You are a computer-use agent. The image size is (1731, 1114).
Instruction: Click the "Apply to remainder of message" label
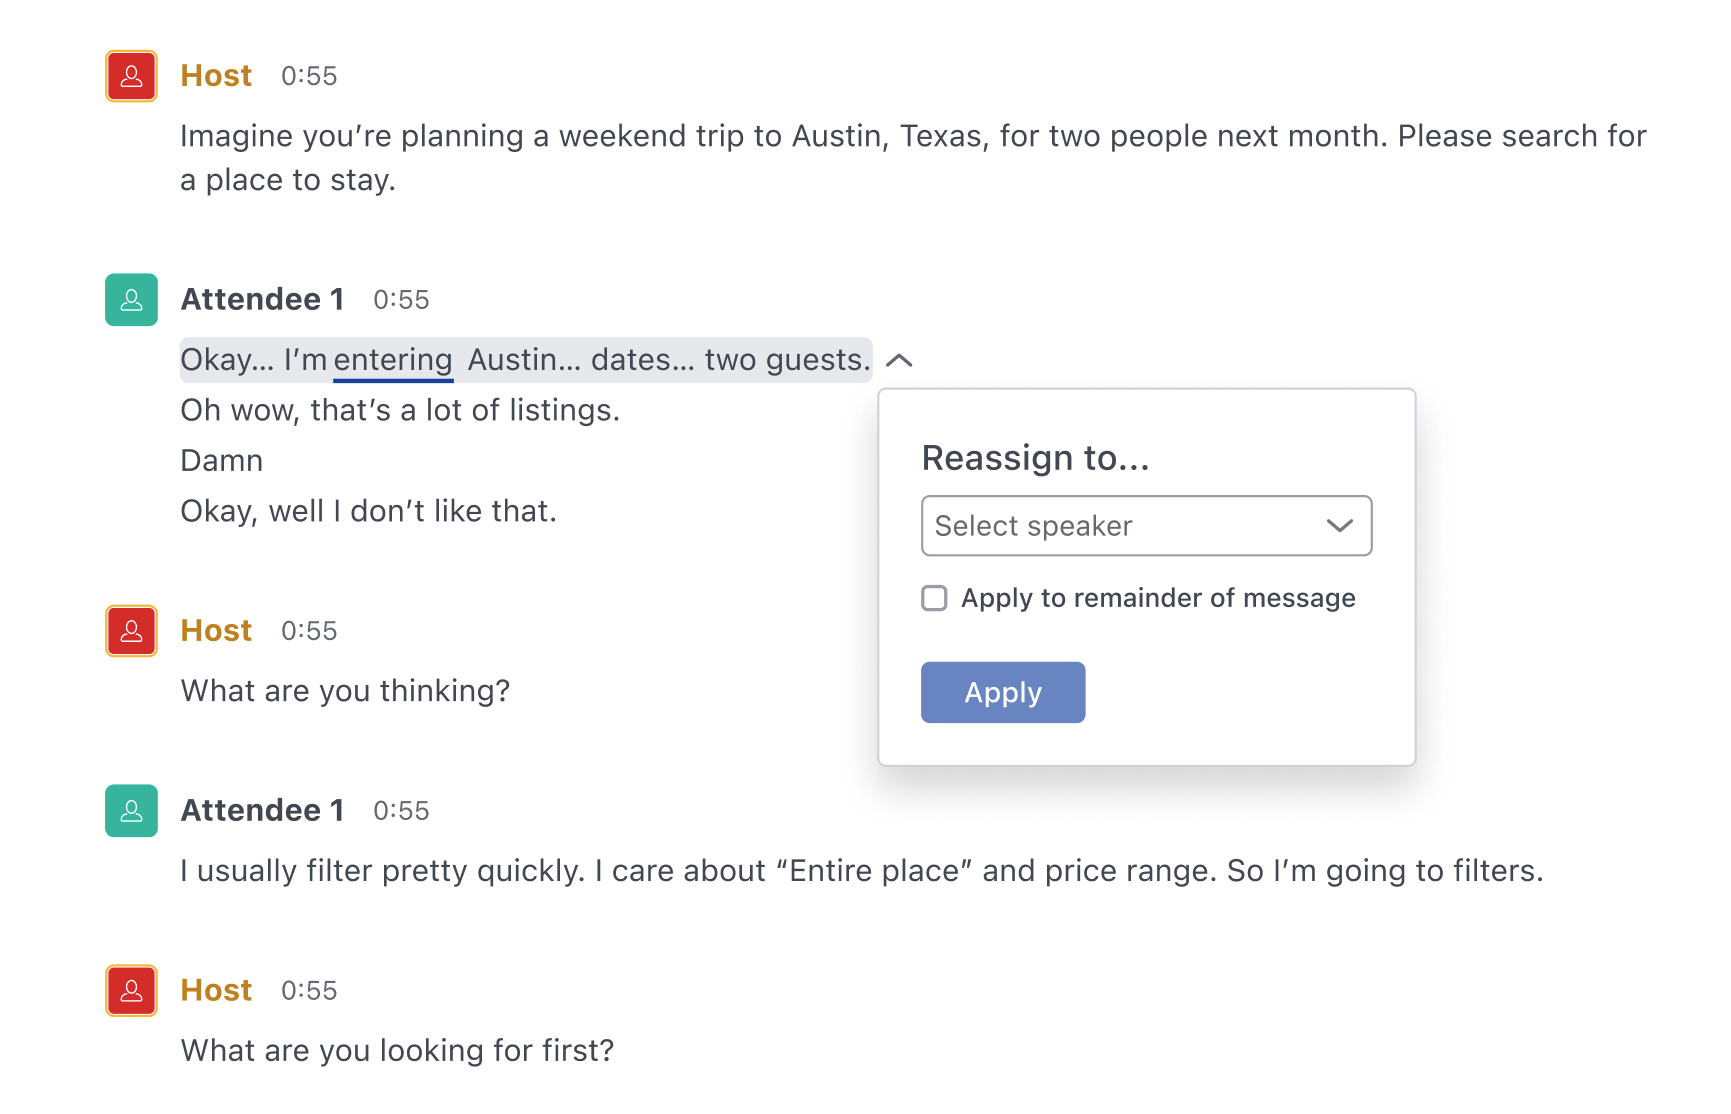(x=1158, y=598)
